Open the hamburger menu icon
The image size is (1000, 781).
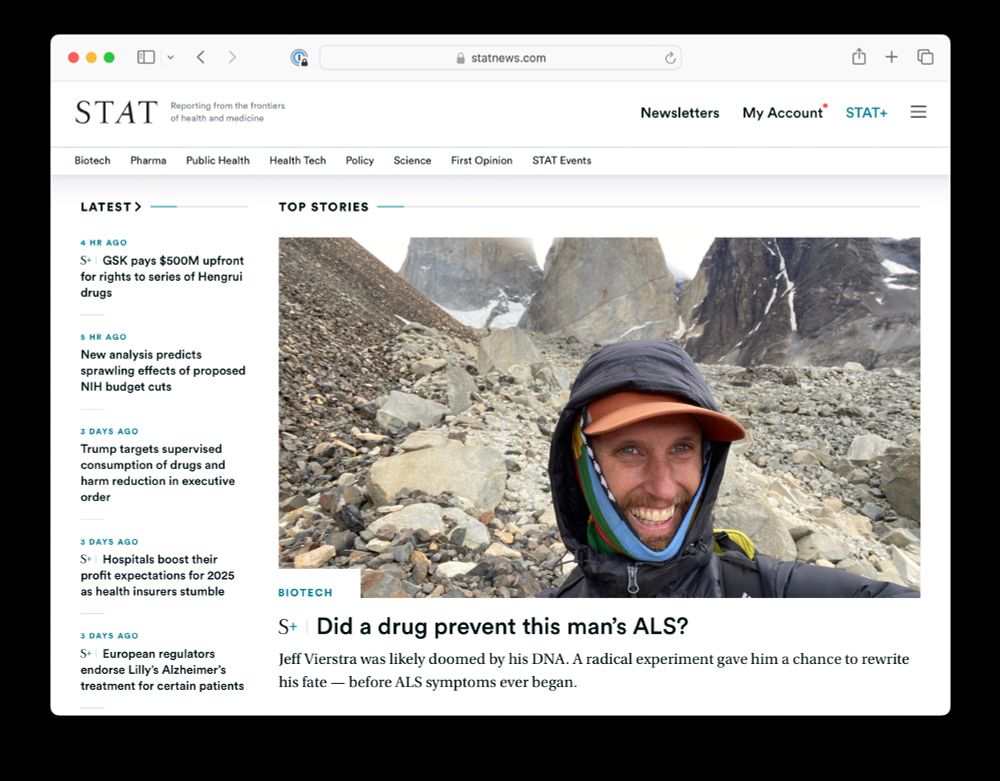pyautogui.click(x=918, y=112)
